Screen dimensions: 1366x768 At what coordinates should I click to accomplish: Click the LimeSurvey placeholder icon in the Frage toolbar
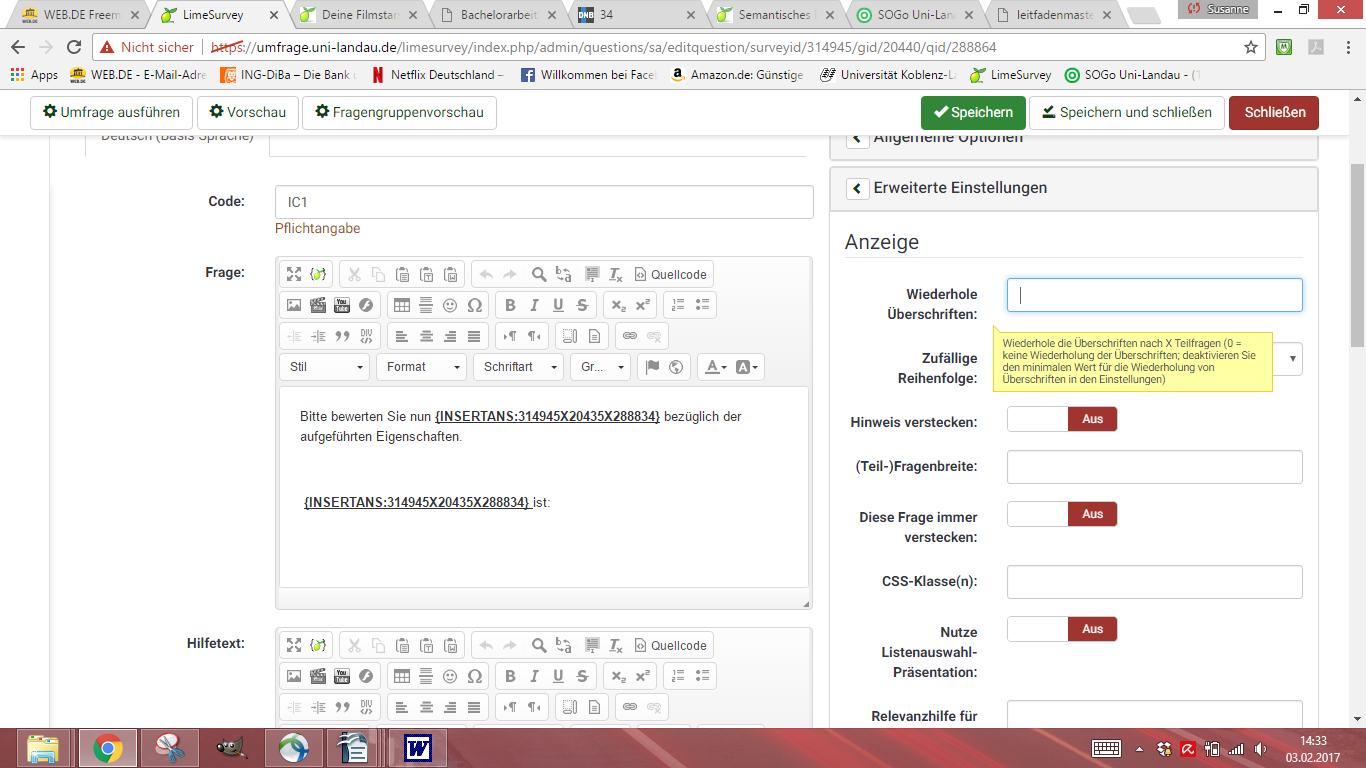point(318,274)
